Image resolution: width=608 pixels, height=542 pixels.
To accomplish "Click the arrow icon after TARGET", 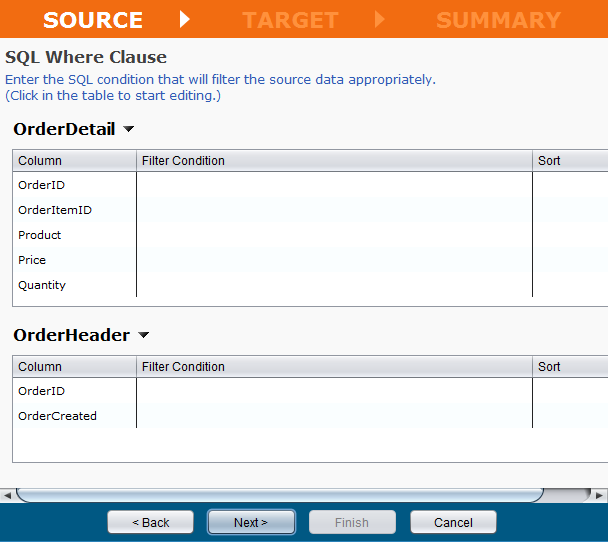I will tap(380, 20).
